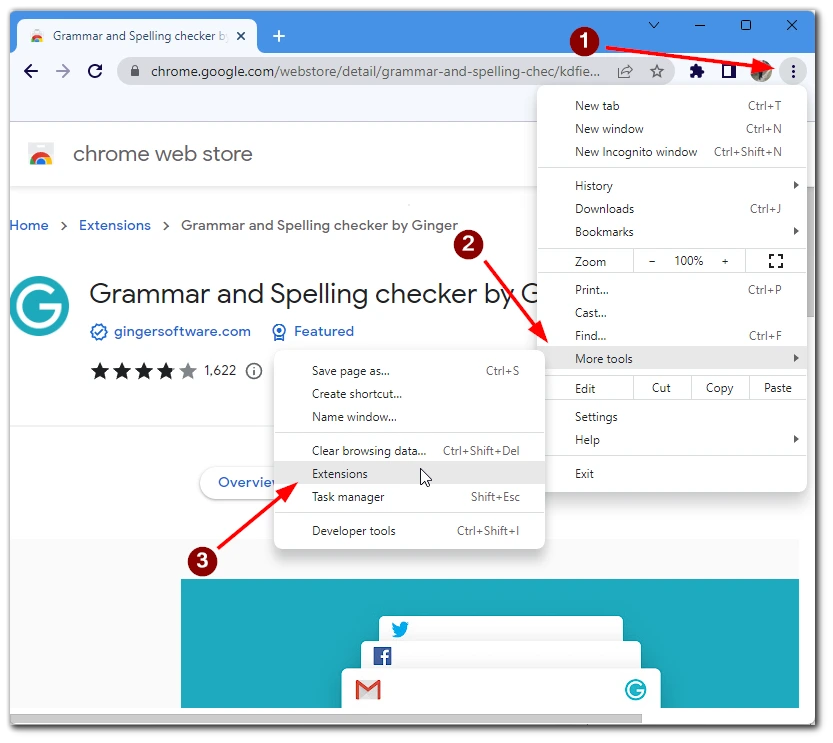The image size is (833, 743).
Task: Click the address bar URL field
Action: click(x=375, y=71)
